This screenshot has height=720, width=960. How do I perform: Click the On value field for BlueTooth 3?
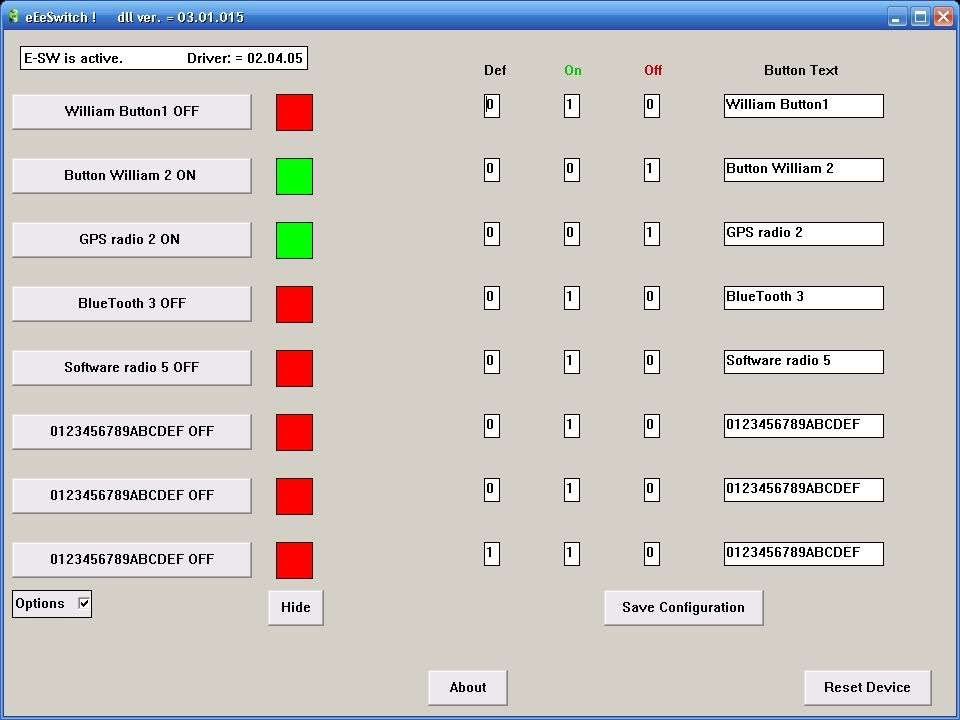pyautogui.click(x=571, y=297)
